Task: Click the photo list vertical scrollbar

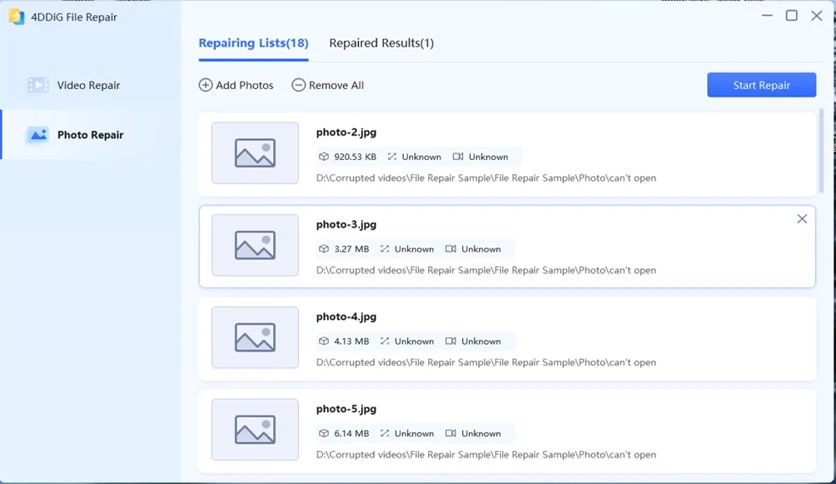Action: 821,151
